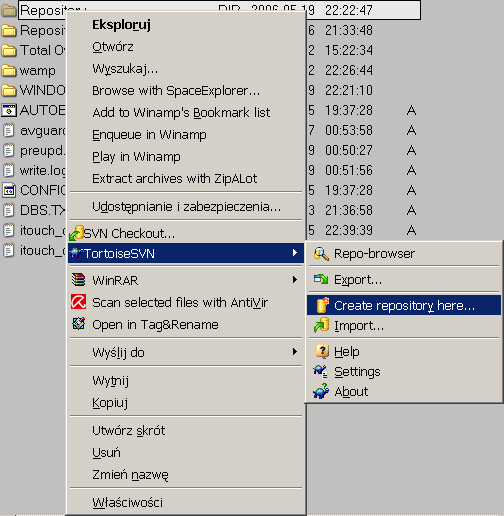This screenshot has height=516, width=504.
Task: Click the CONFIG file icon
Action: coord(9,190)
